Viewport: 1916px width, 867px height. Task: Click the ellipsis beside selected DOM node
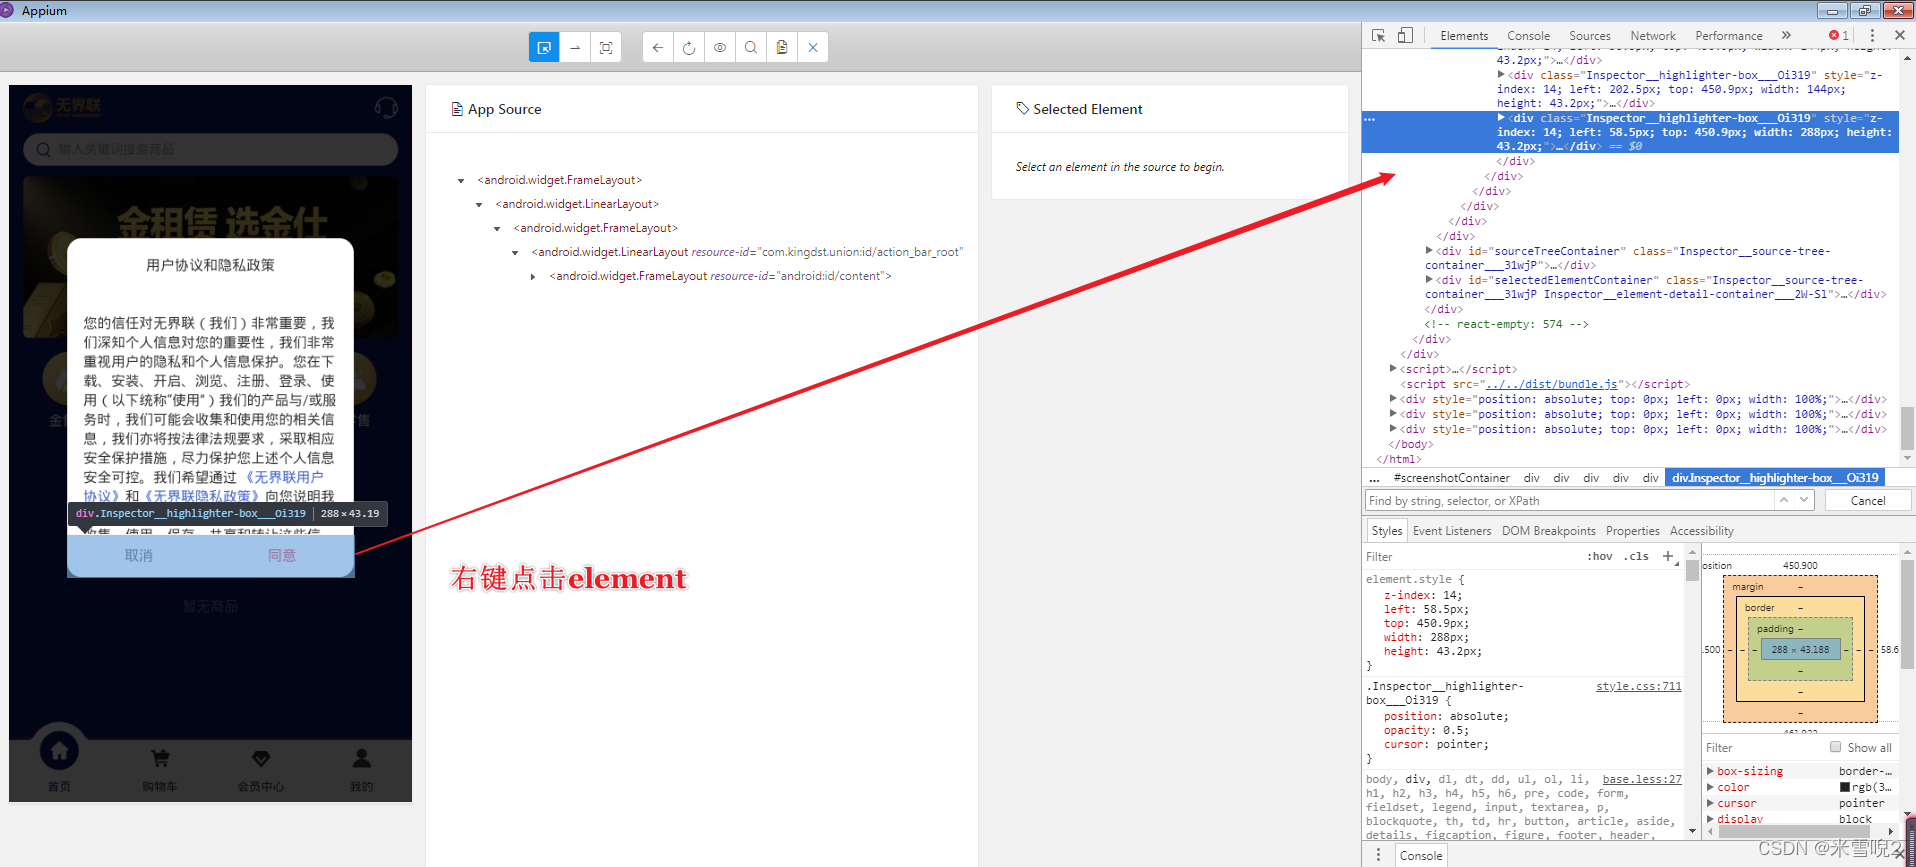click(x=1370, y=118)
